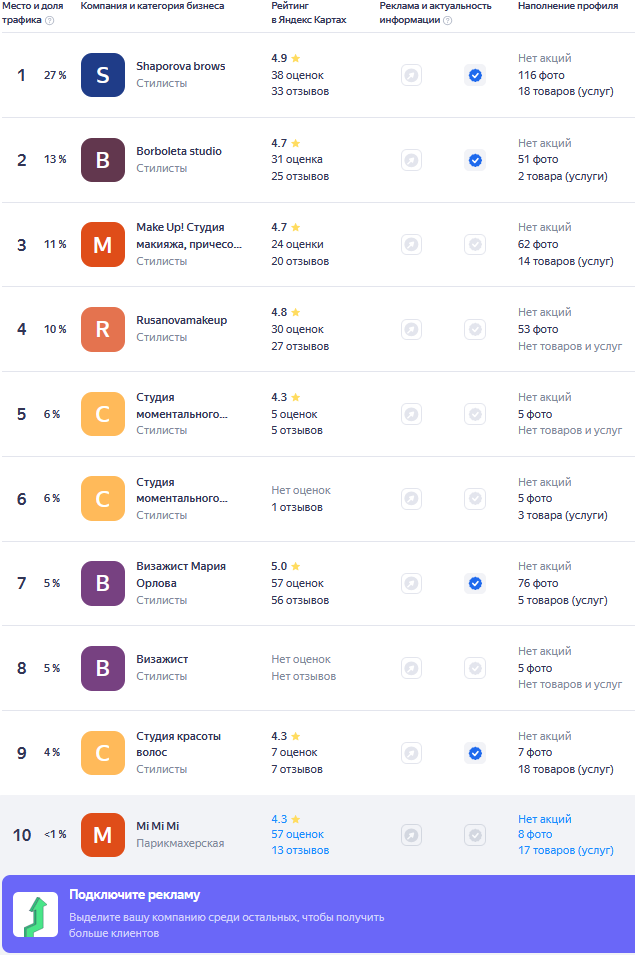Click the green arrow icon in the ad banner
635x955 pixels.
(x=36, y=915)
